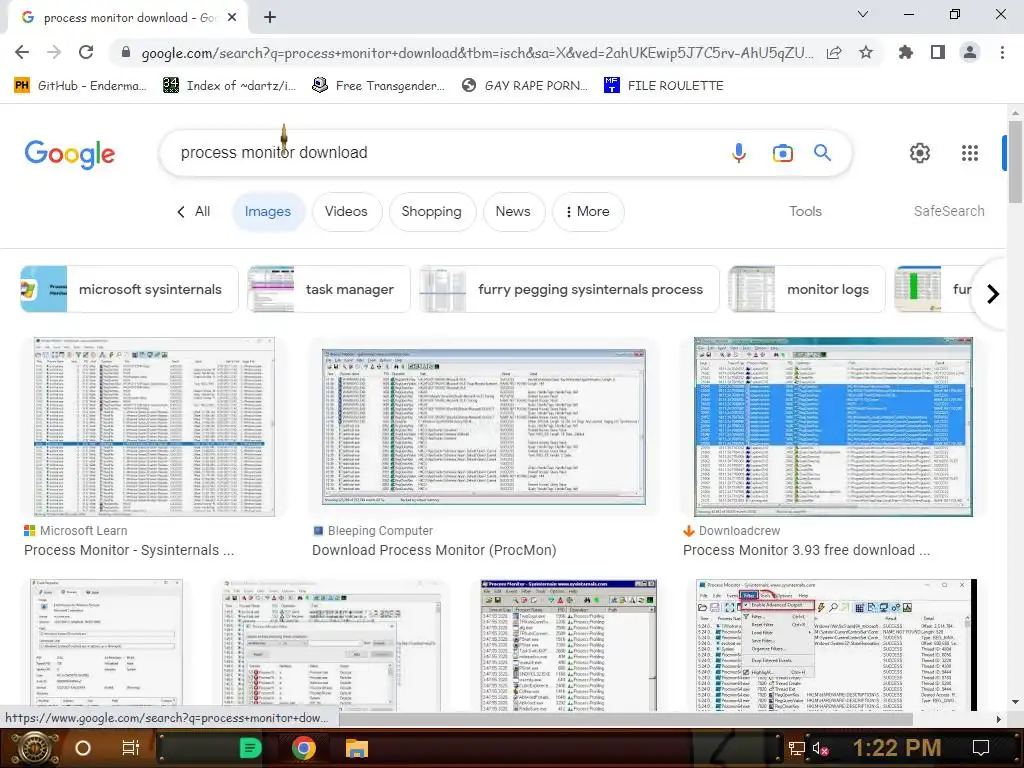Click the forward navigation arrow
This screenshot has height=768, width=1024.
54,52
